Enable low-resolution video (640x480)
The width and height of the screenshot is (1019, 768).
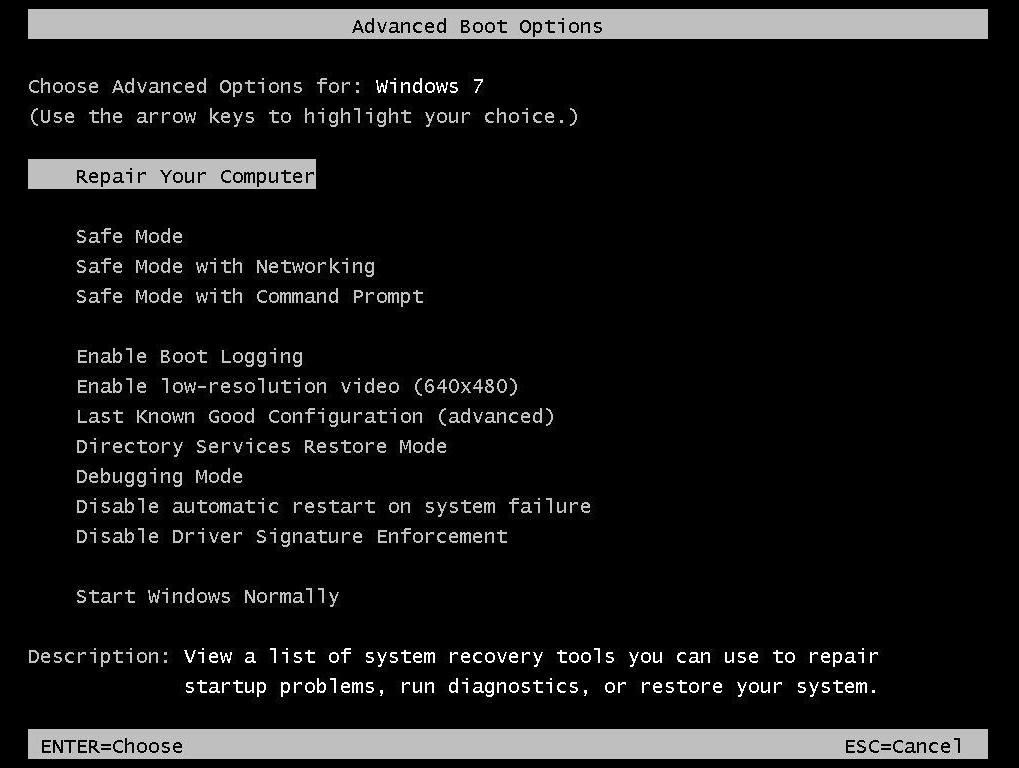pyautogui.click(x=297, y=386)
